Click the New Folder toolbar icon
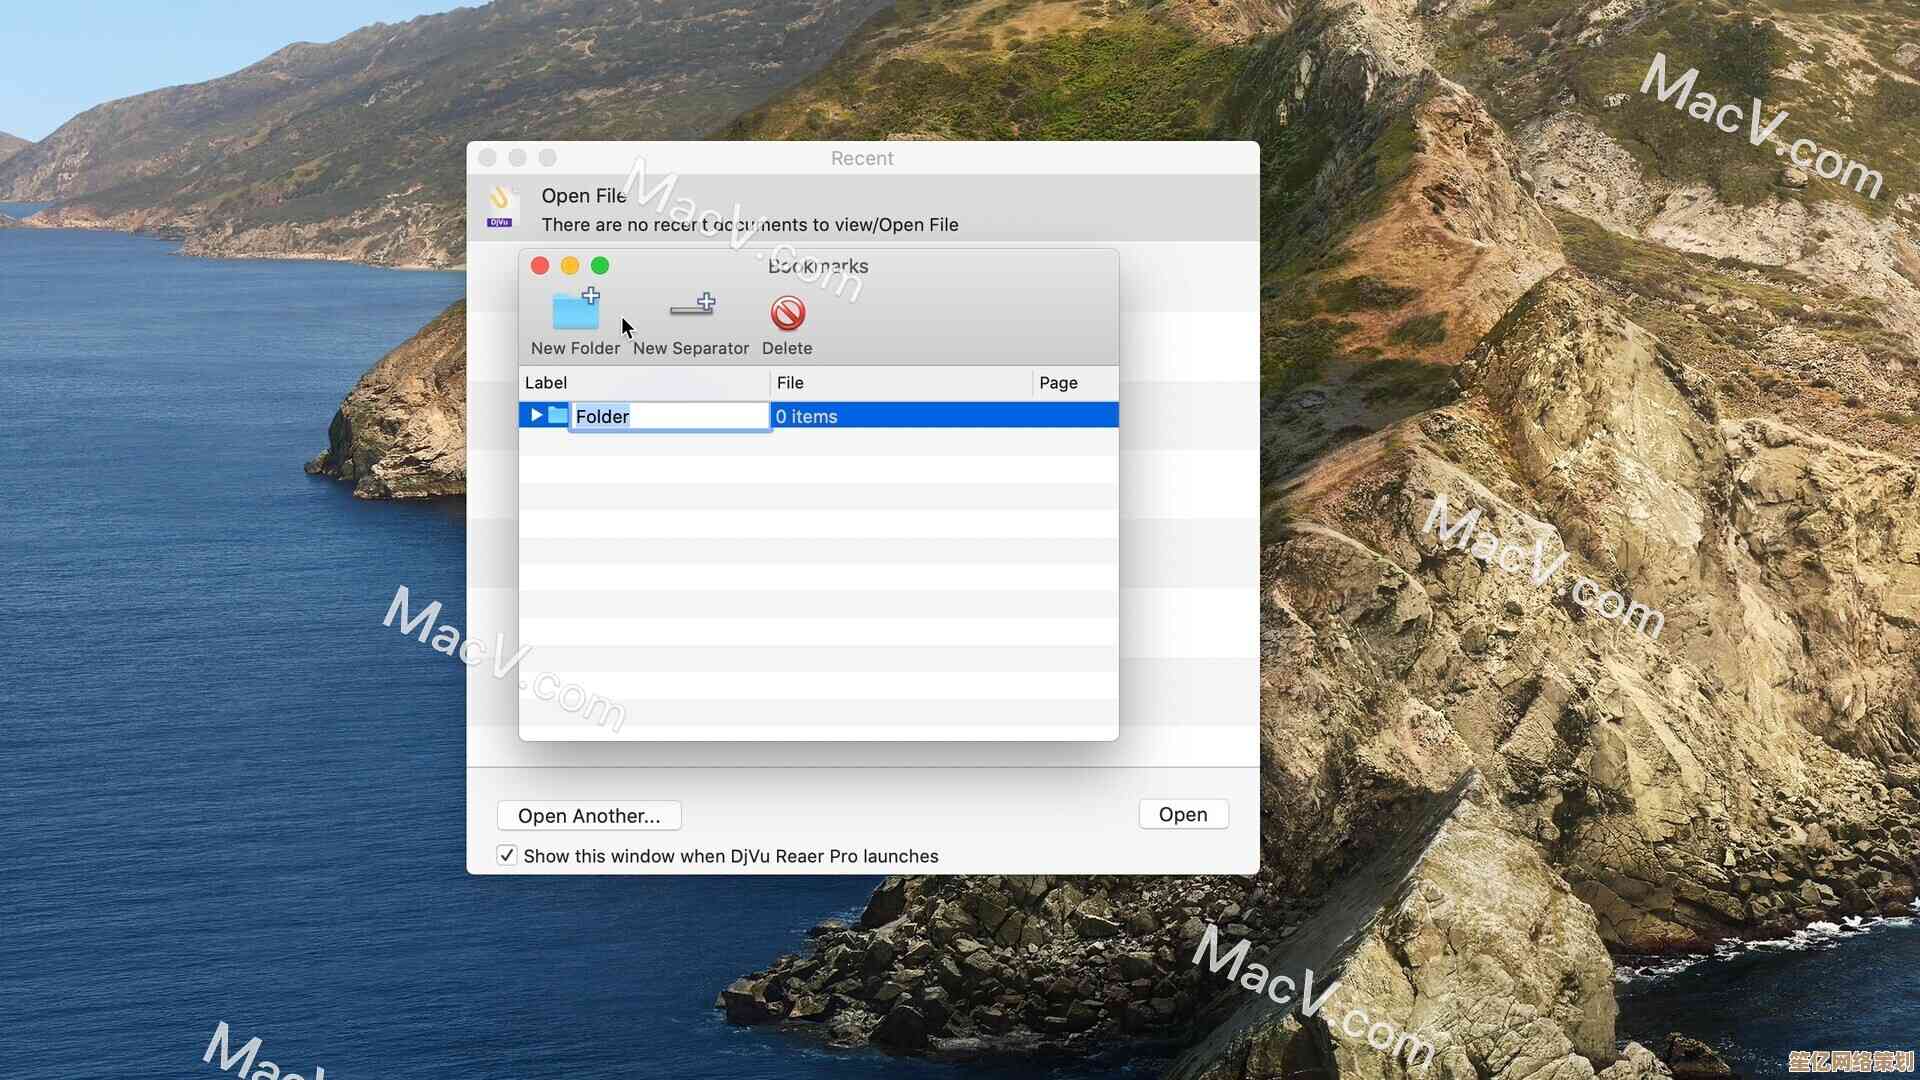 [576, 311]
